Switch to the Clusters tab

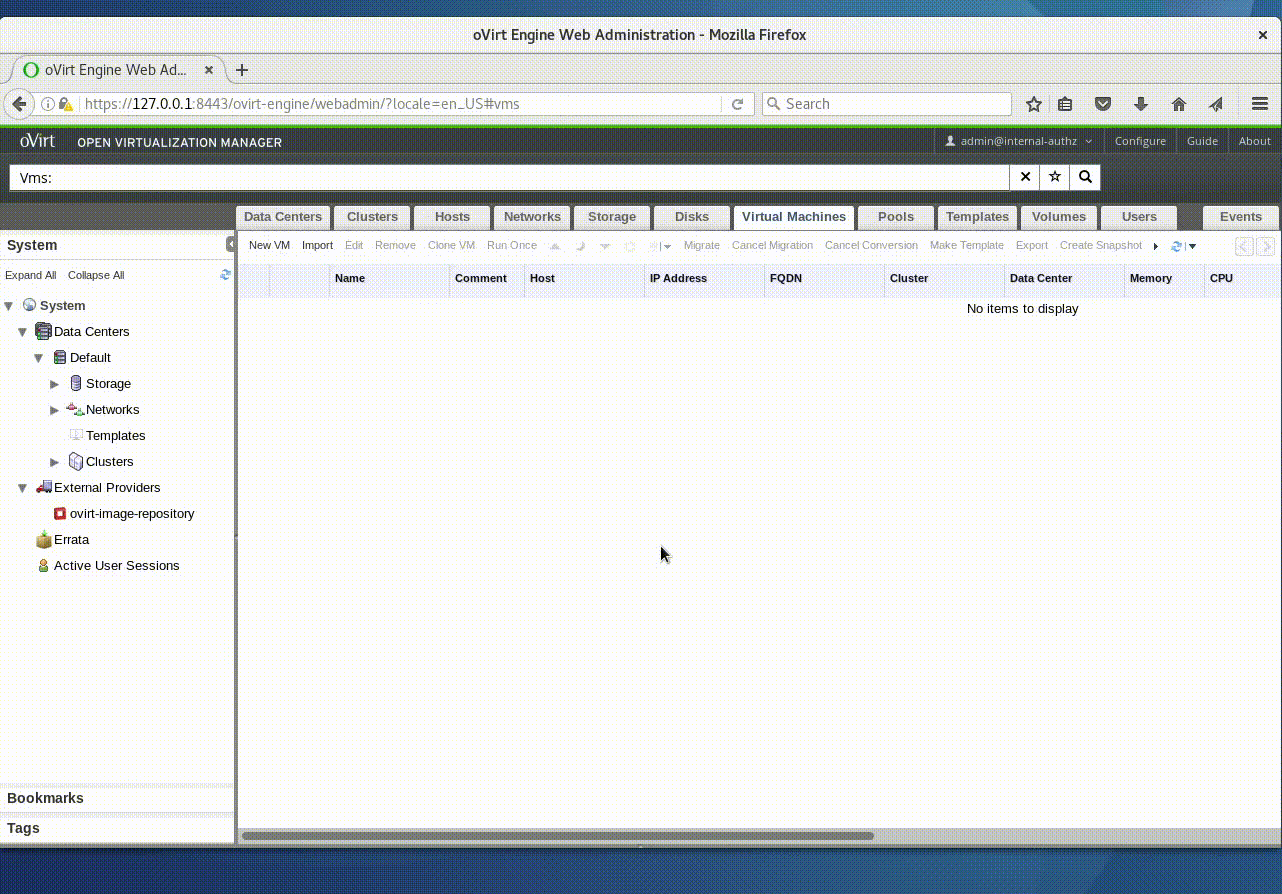(372, 217)
